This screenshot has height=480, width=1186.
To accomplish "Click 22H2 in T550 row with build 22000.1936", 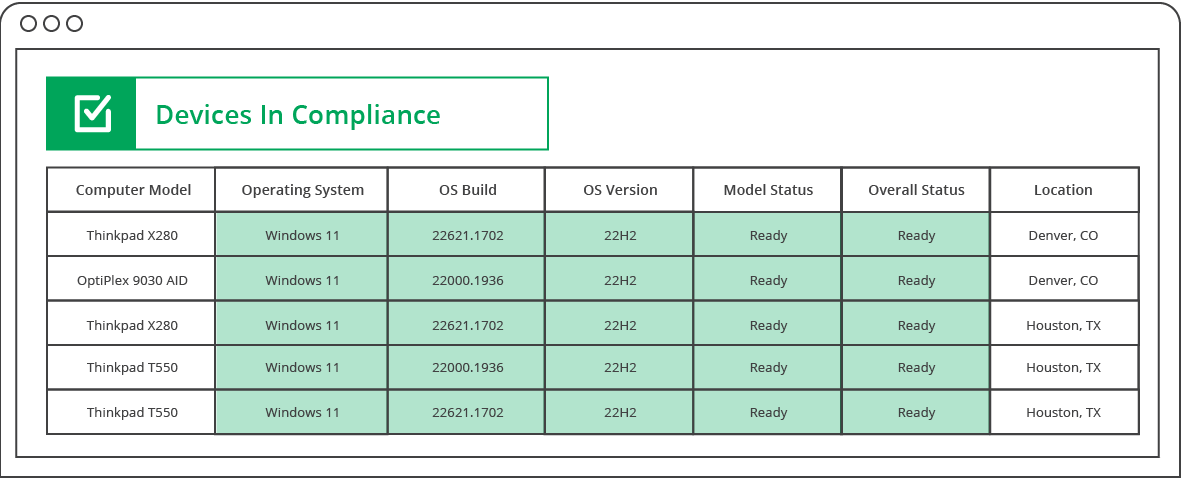I will 620,367.
